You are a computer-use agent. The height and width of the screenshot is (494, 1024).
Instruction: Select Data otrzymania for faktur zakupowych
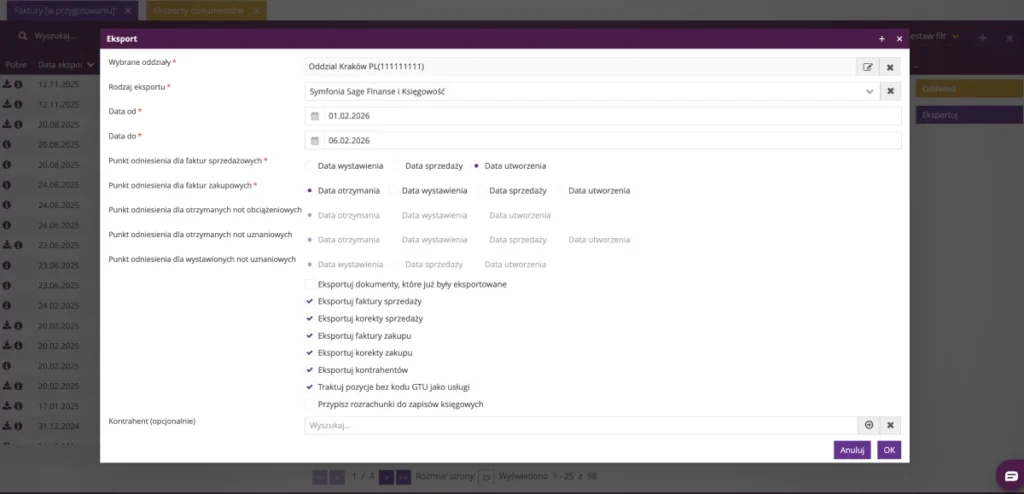310,191
